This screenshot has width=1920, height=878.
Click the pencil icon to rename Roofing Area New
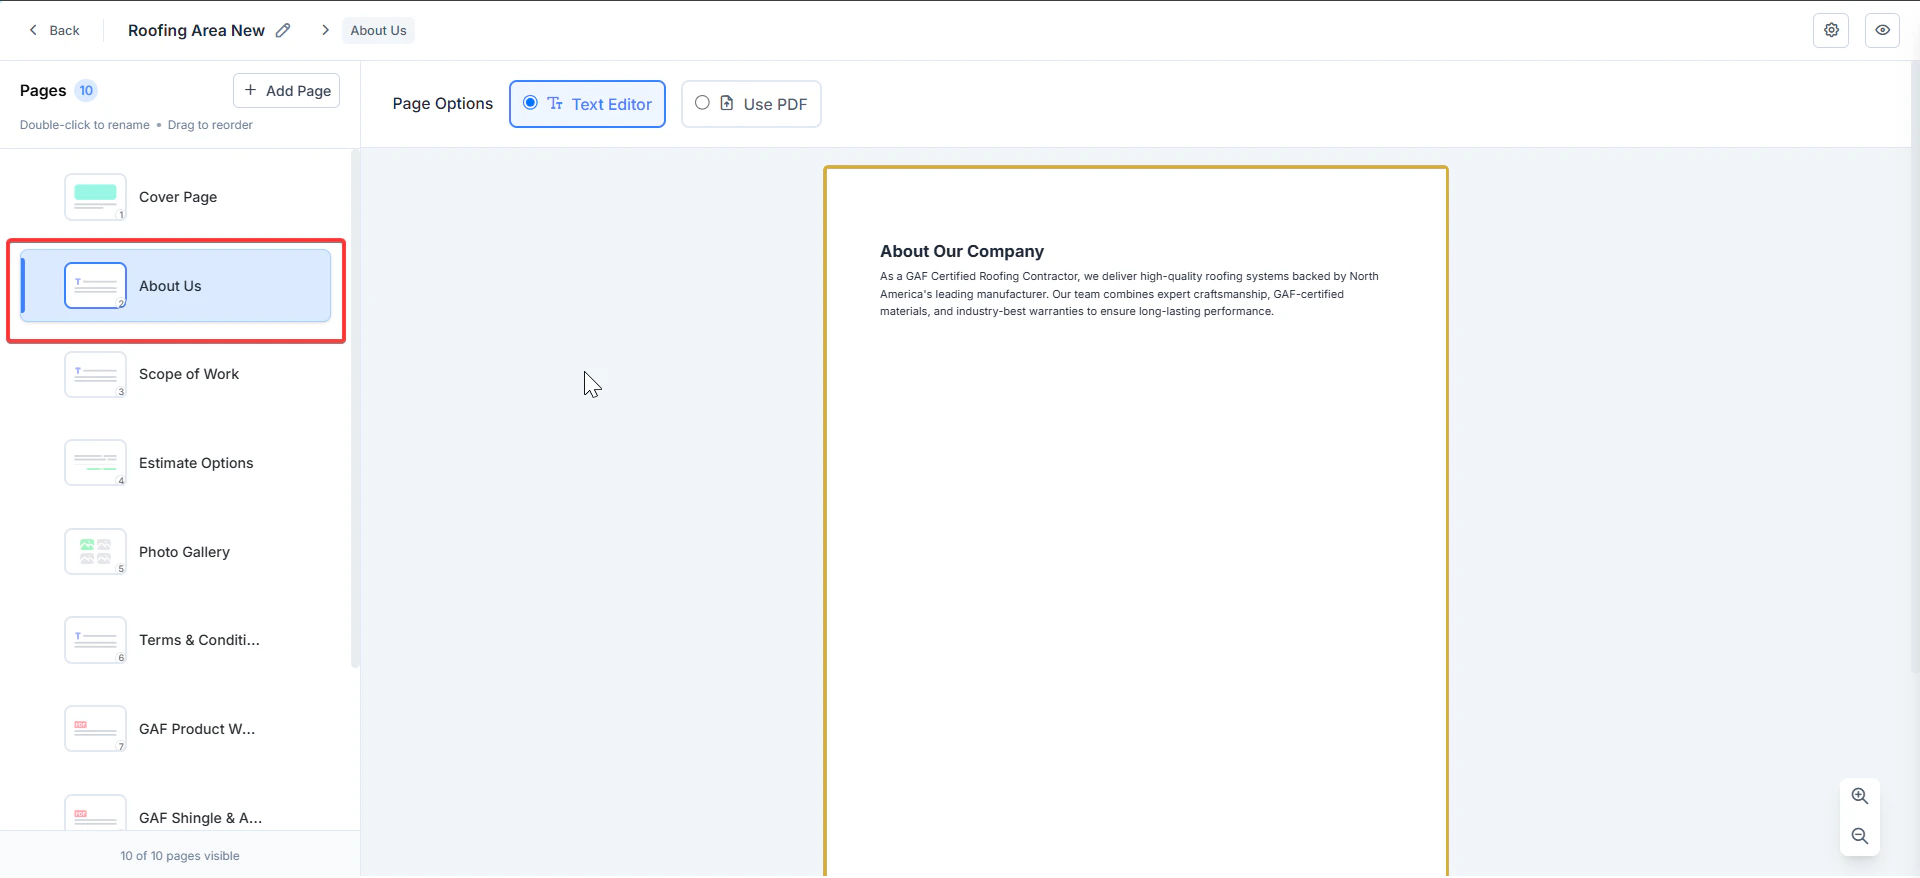tap(283, 30)
